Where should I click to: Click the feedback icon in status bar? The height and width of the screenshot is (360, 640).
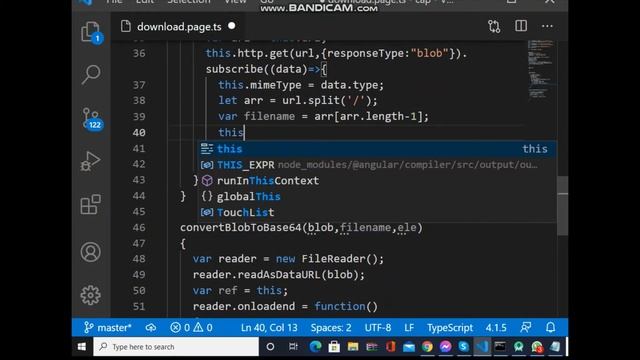pos(526,327)
